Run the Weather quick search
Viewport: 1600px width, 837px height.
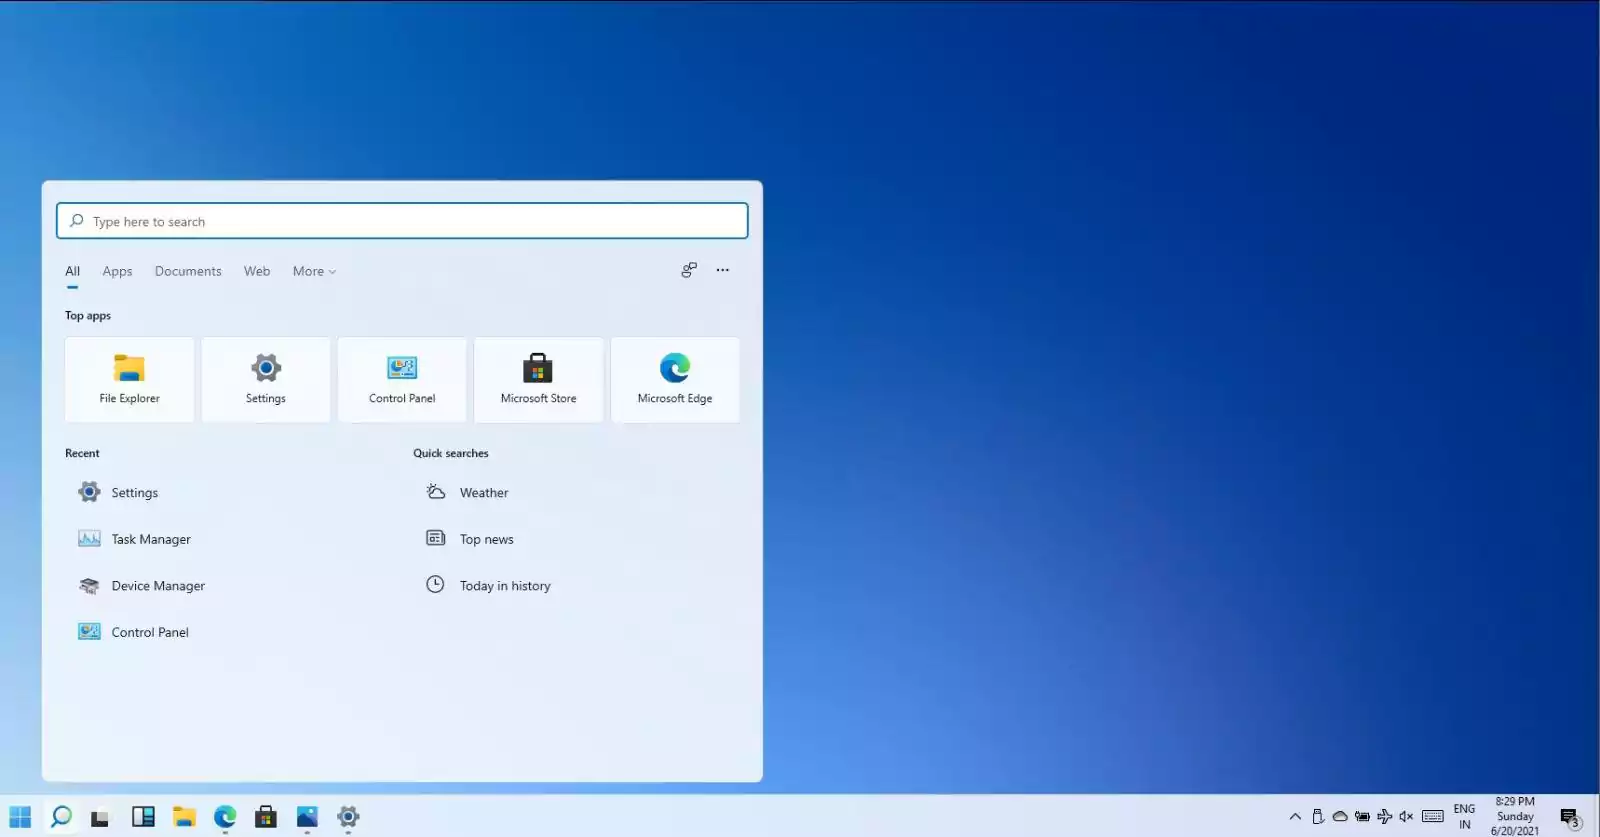click(x=467, y=492)
